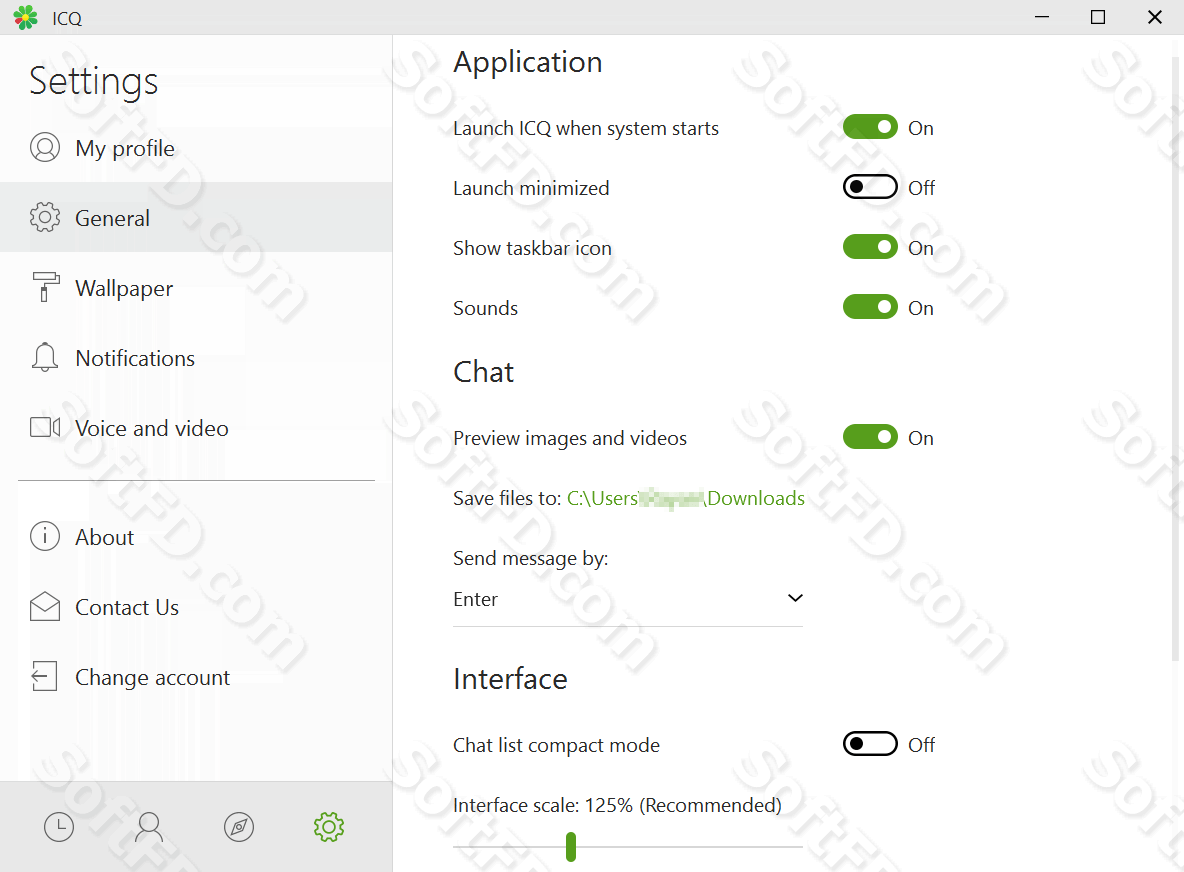Image resolution: width=1184 pixels, height=872 pixels.
Task: Click the Show taskbar icon label
Action: pyautogui.click(x=532, y=248)
